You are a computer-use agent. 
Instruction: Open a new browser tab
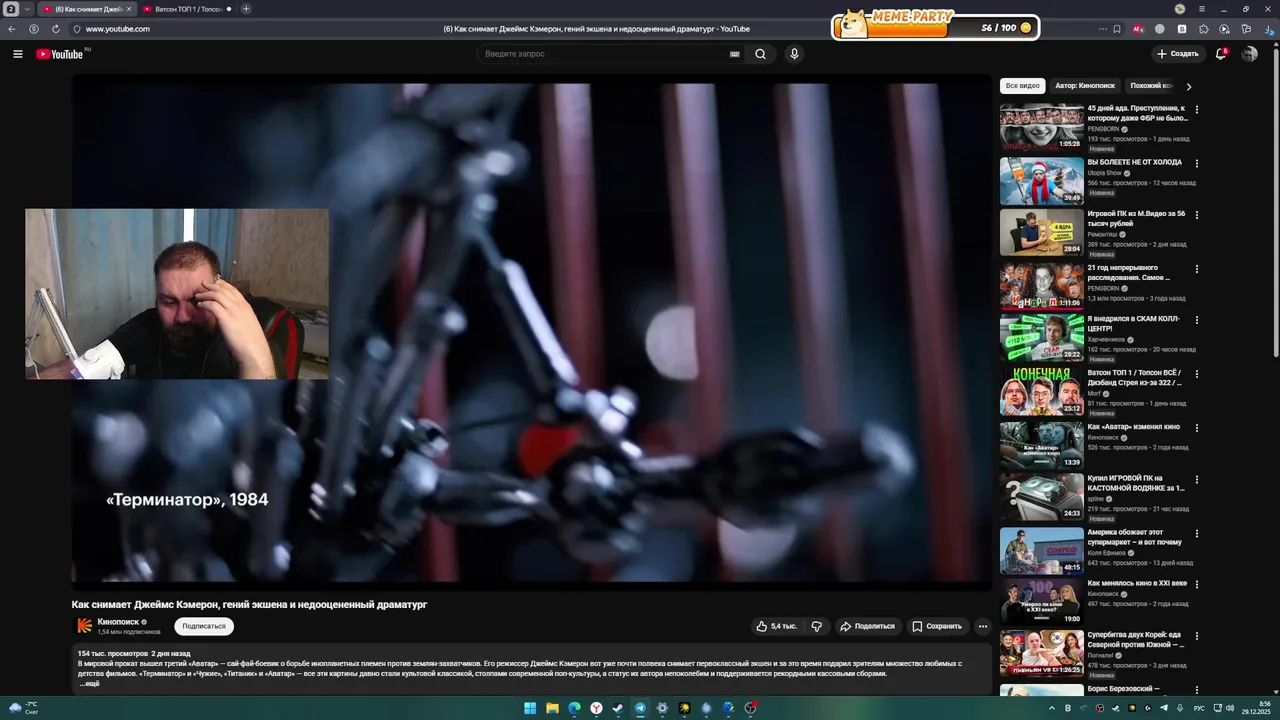[246, 9]
